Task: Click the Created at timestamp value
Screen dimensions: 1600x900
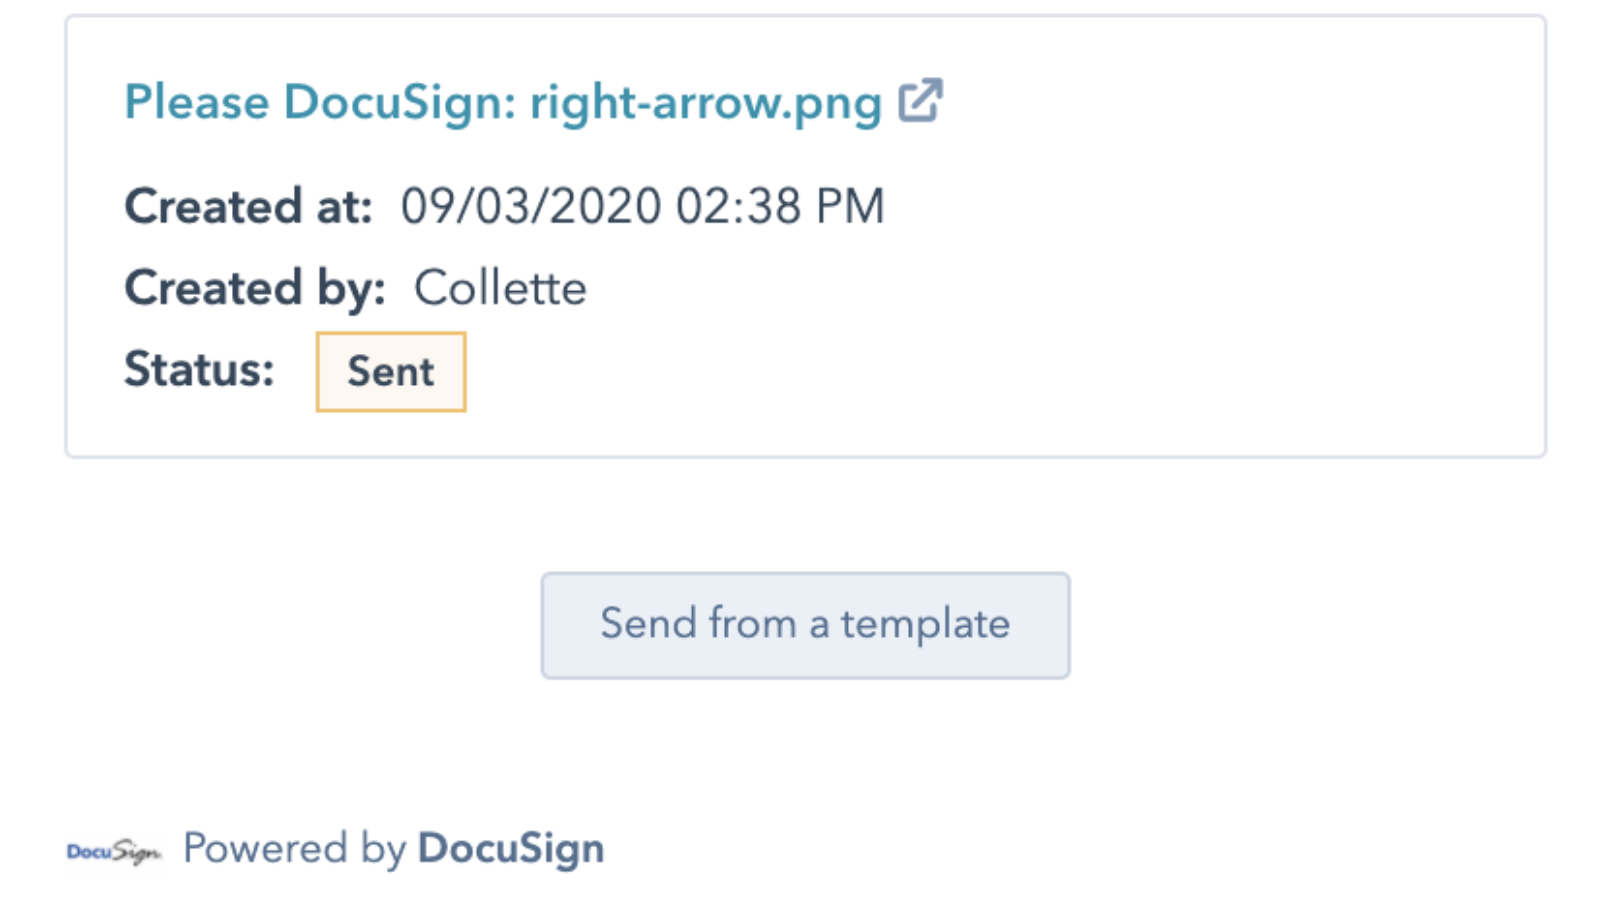Action: pos(640,206)
